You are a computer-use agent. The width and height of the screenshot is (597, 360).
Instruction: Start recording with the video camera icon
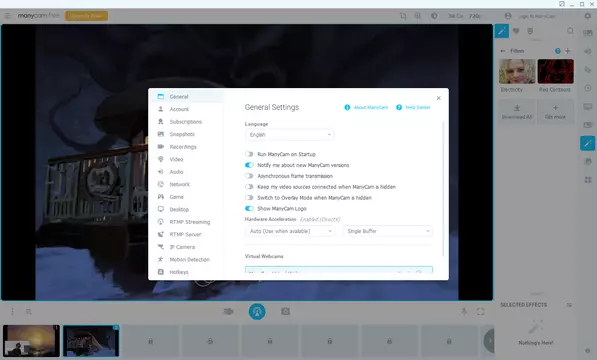click(228, 312)
